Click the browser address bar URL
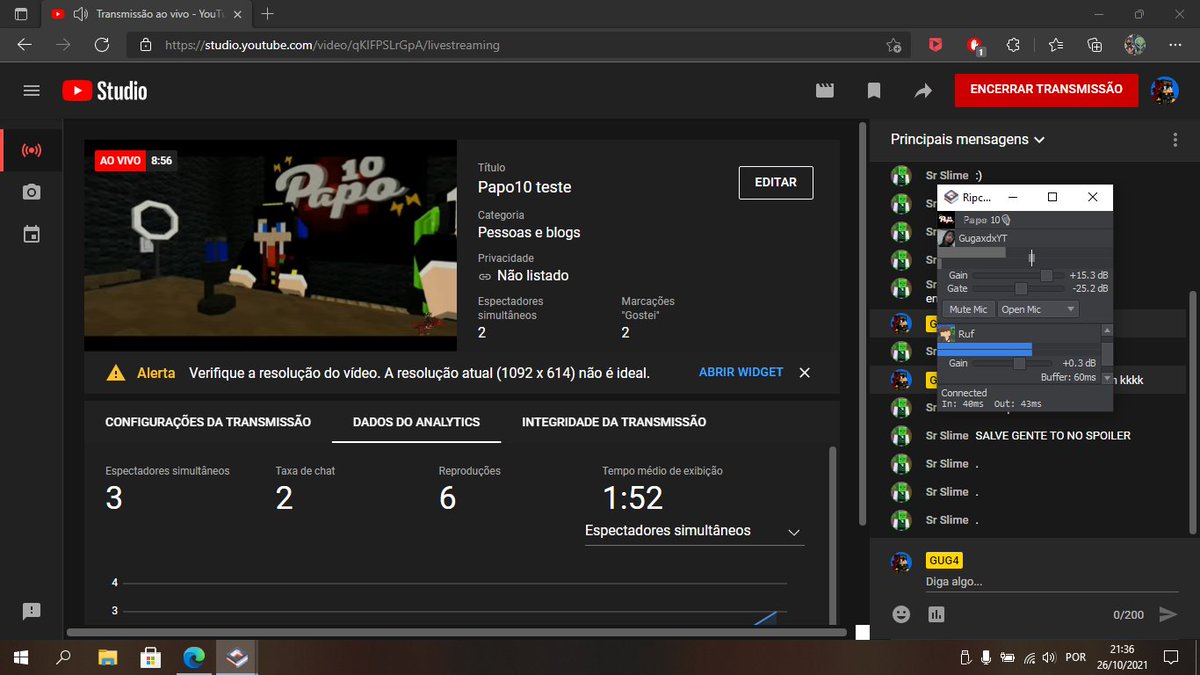 (332, 45)
